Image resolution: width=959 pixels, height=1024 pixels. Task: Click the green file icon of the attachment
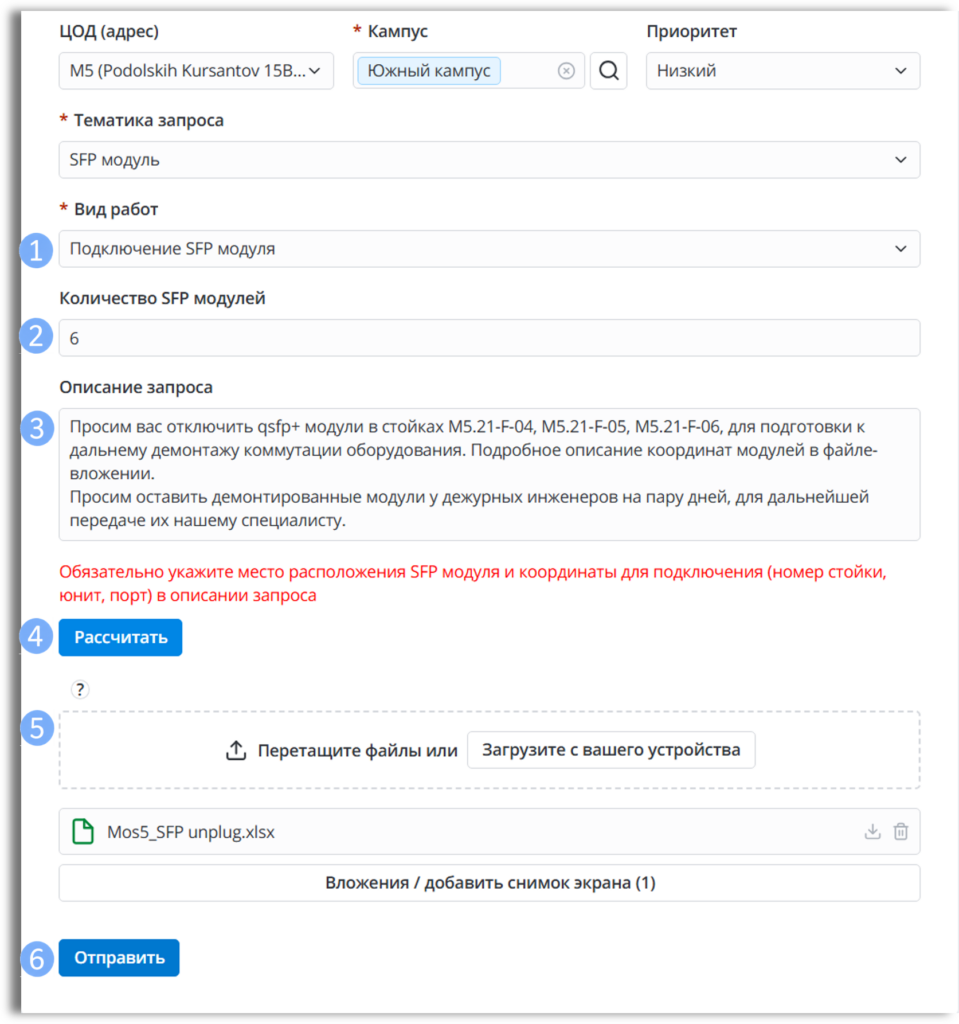[83, 831]
